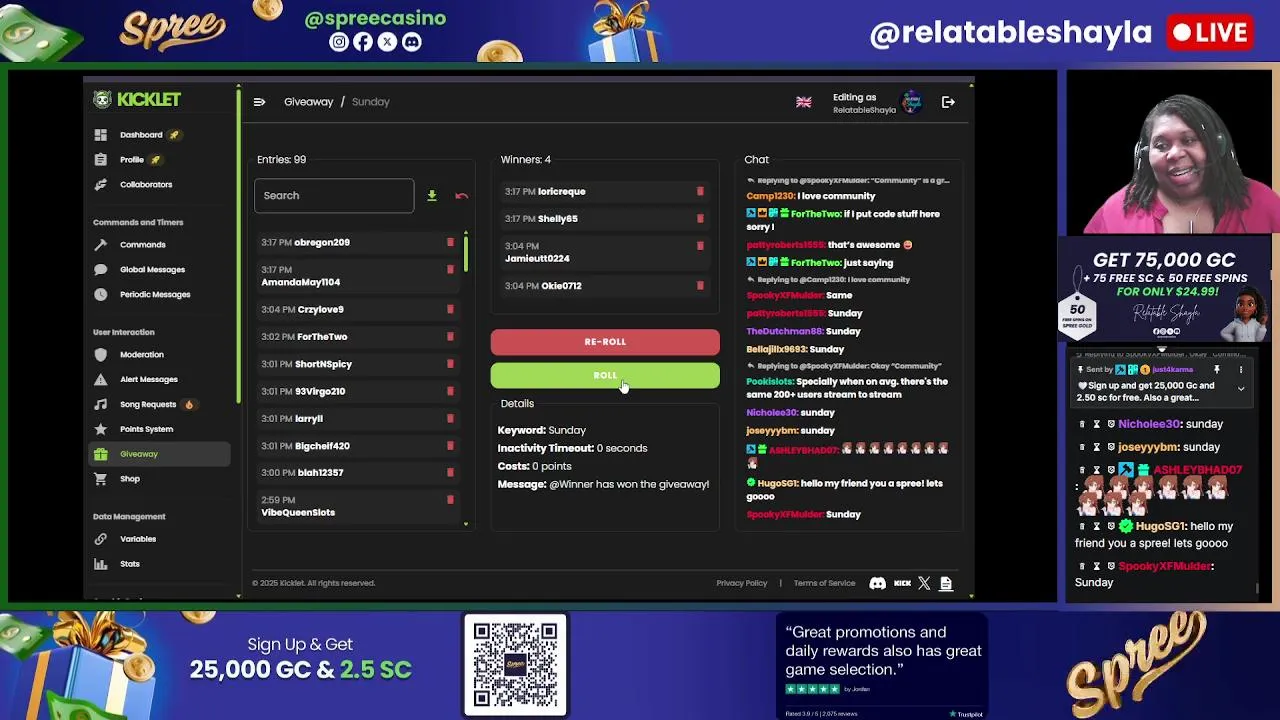Delete entry 93Virgo210
The image size is (1280, 720).
pyautogui.click(x=450, y=391)
